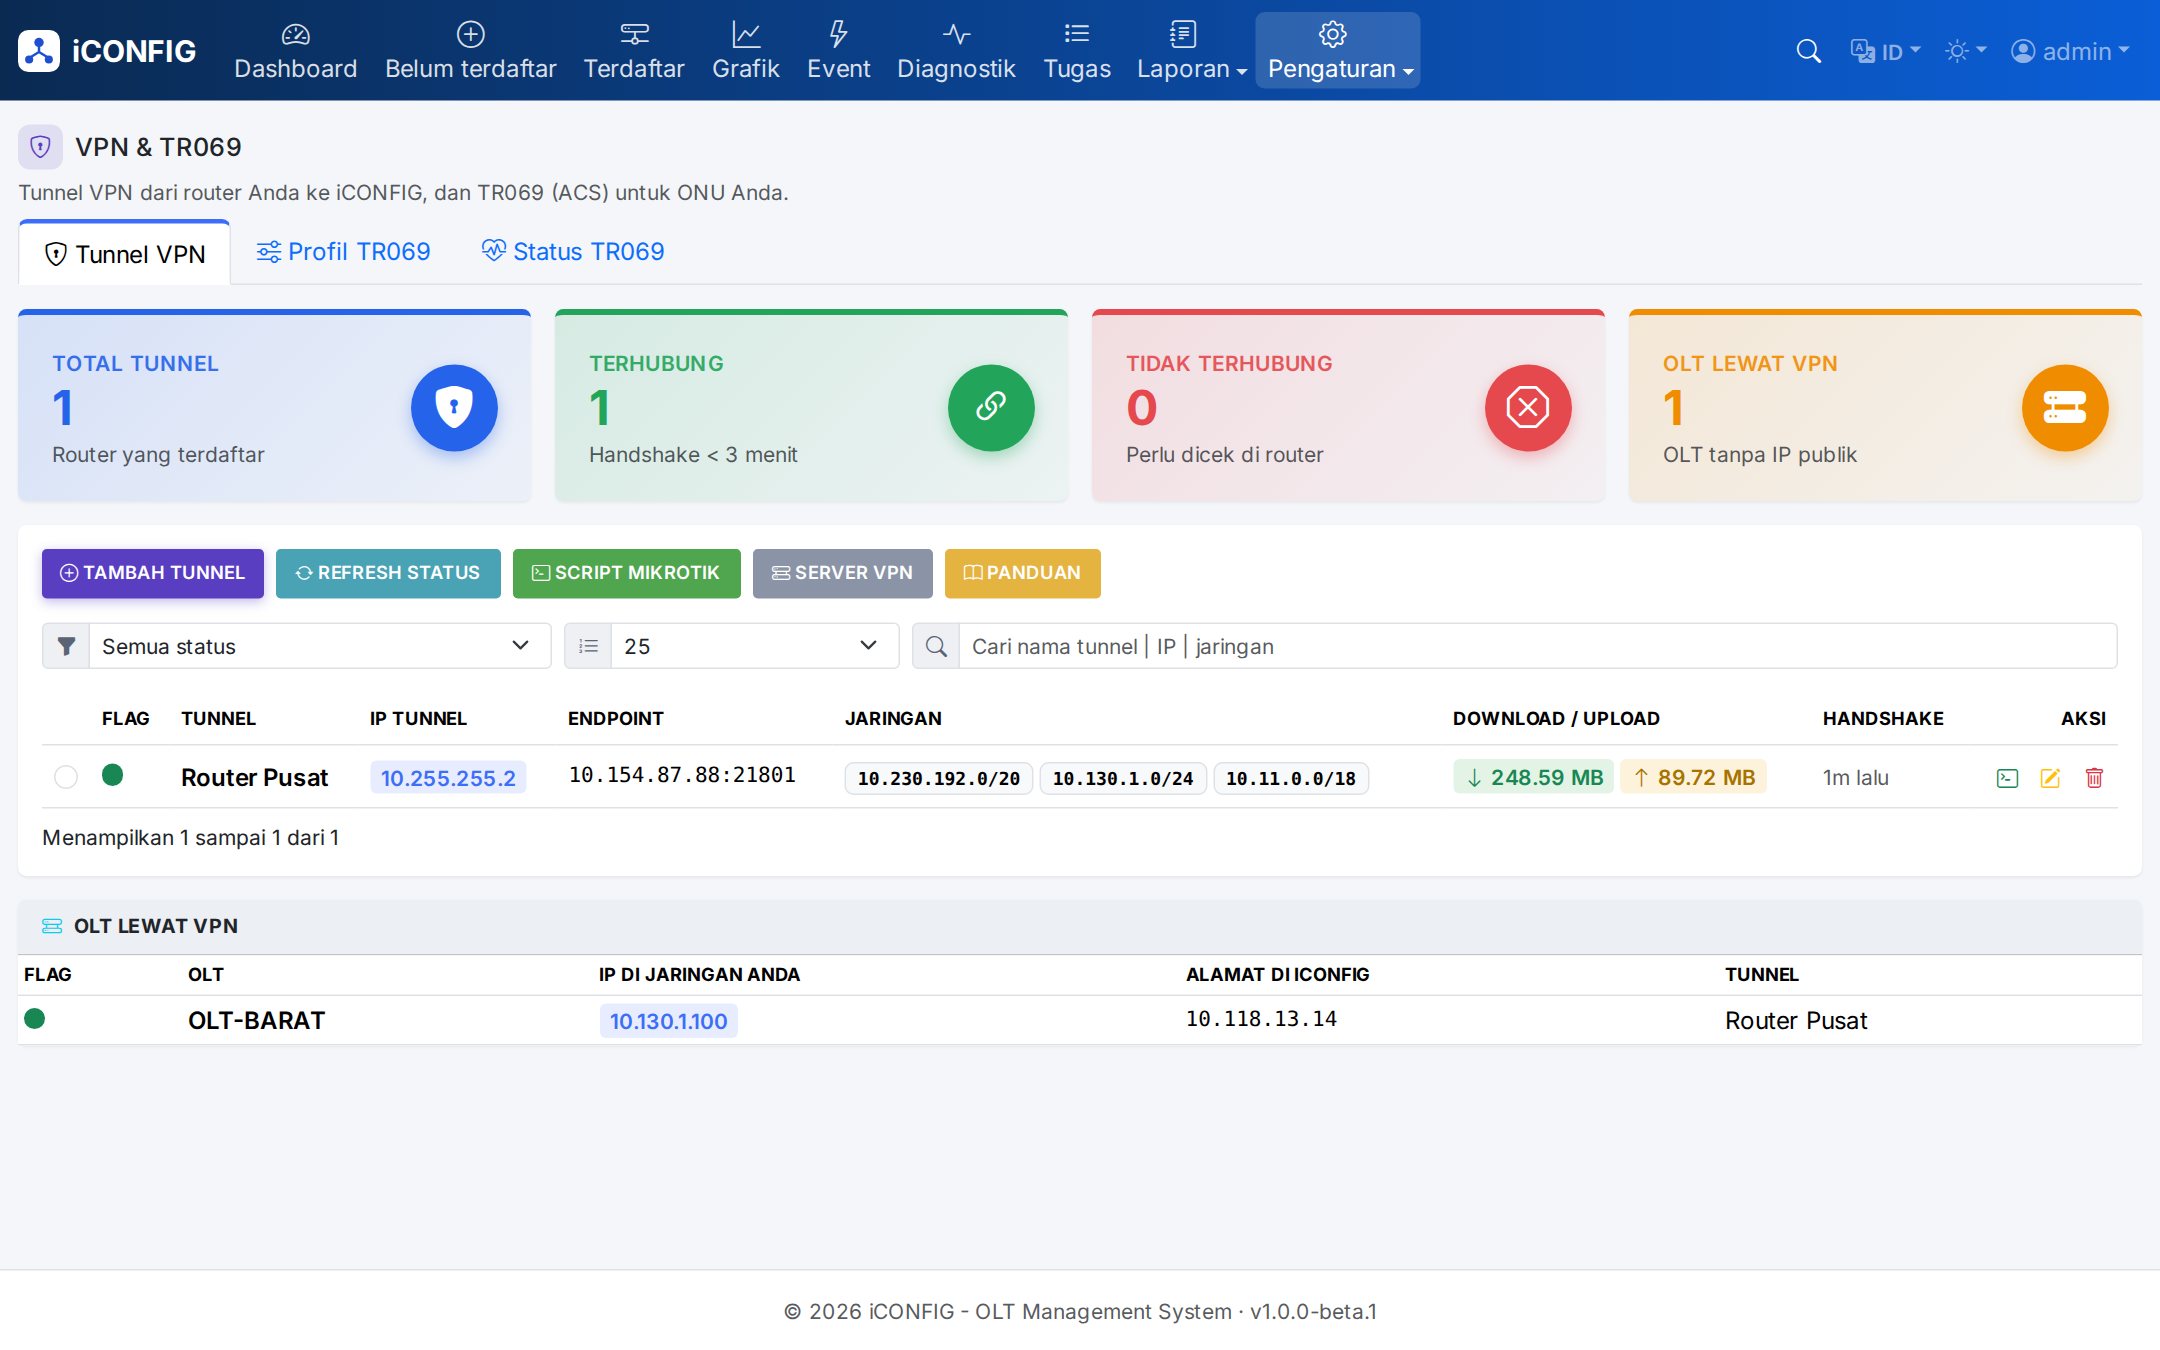Switch to the Status TR069 tab

pyautogui.click(x=573, y=251)
